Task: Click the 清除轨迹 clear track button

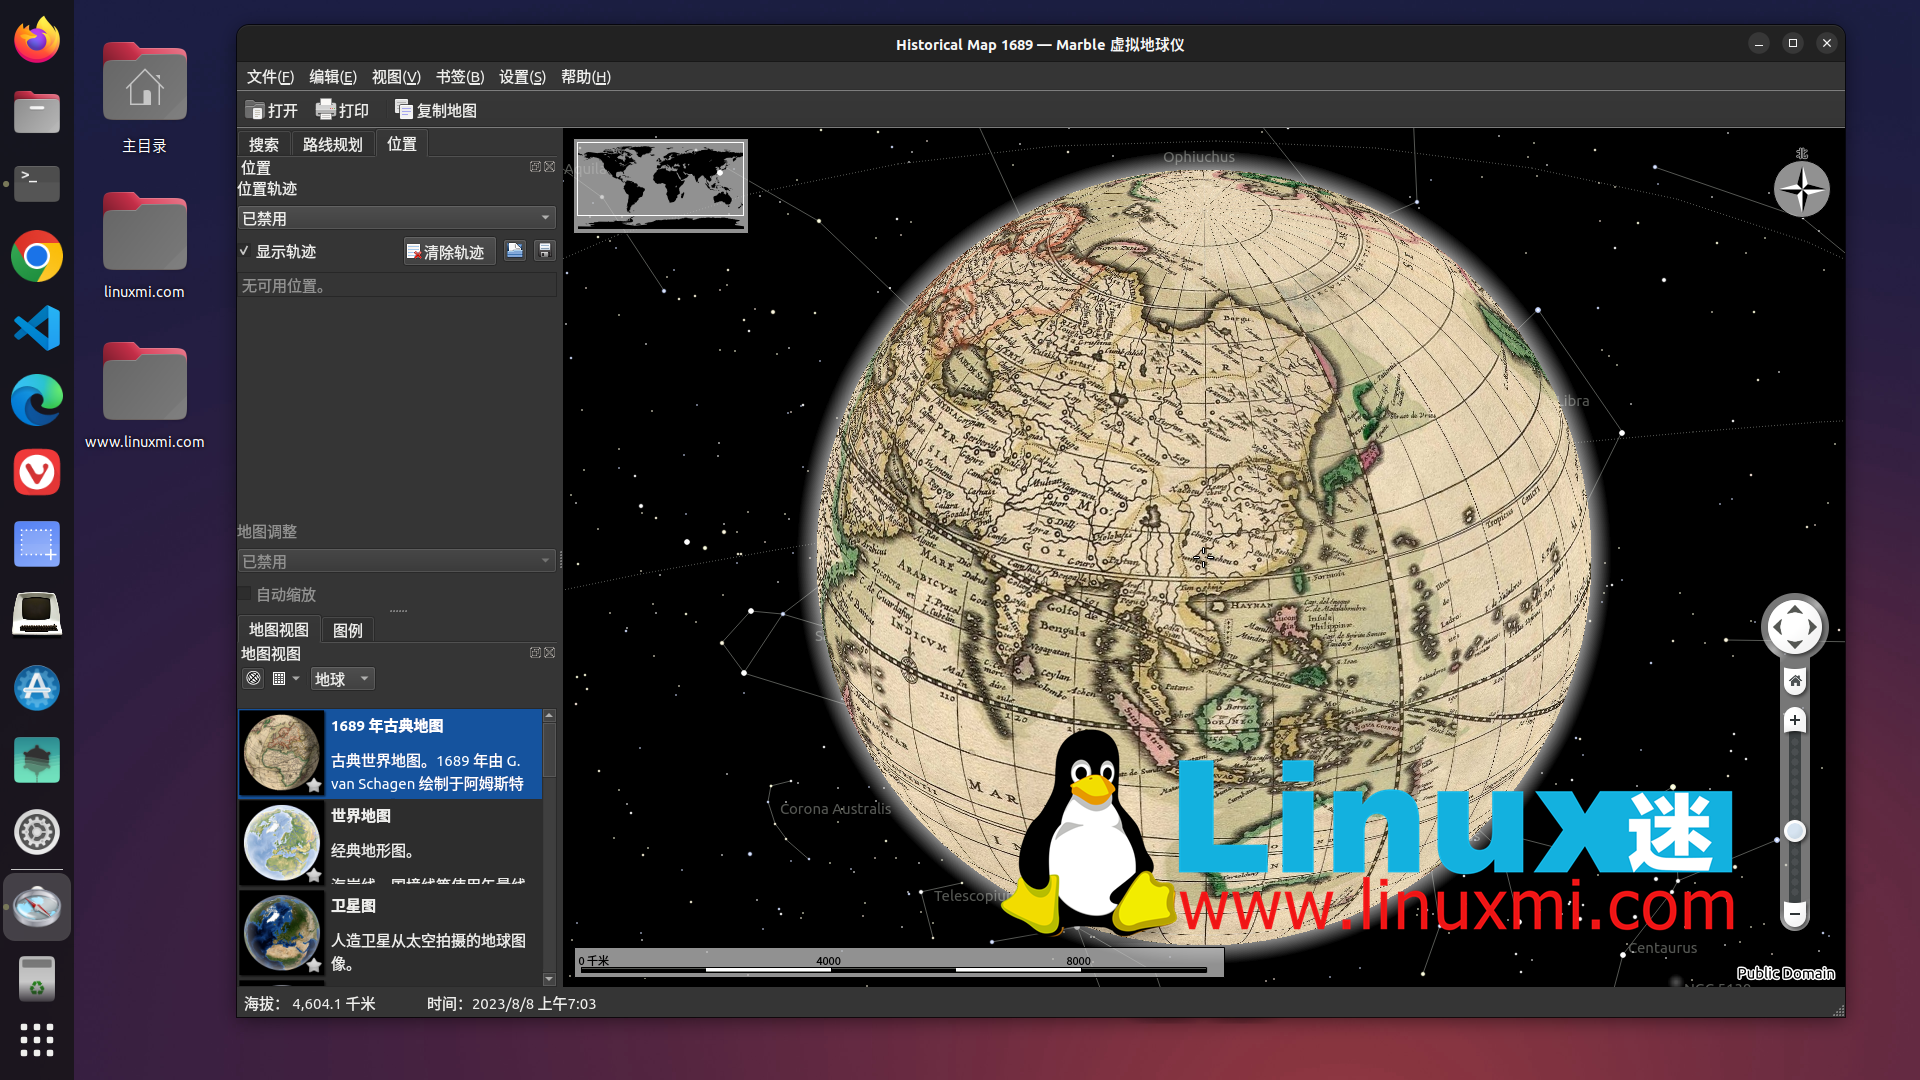Action: (448, 252)
